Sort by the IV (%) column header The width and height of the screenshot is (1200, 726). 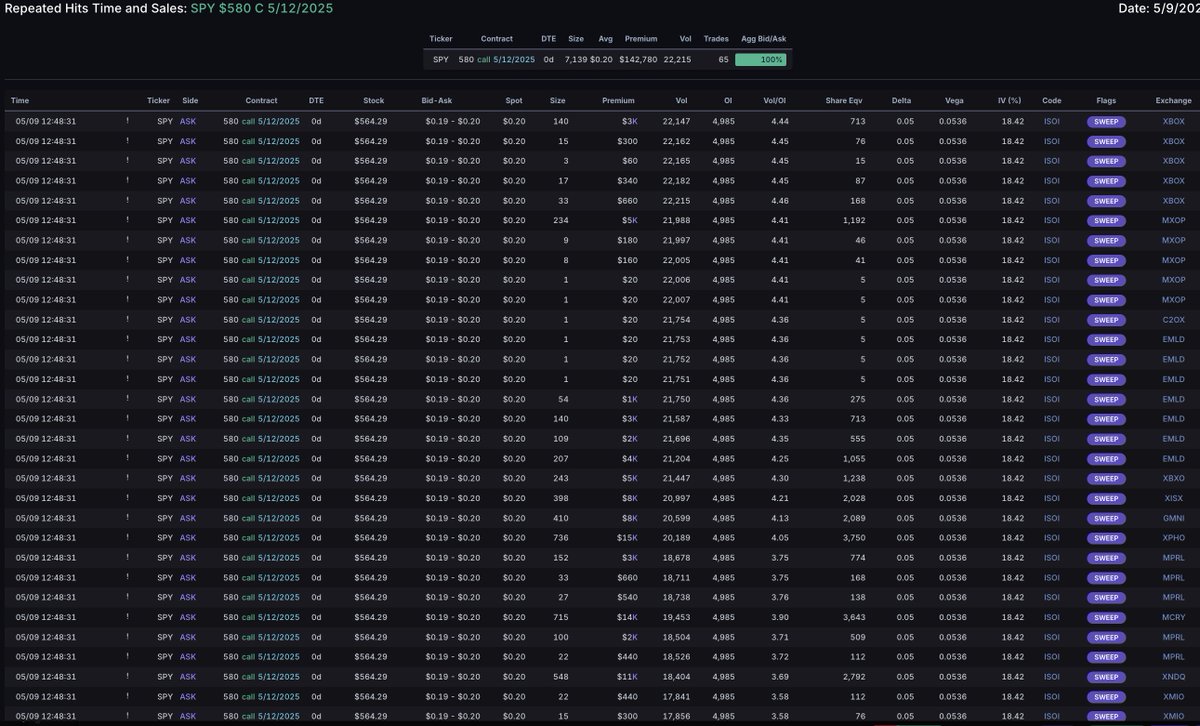1009,100
